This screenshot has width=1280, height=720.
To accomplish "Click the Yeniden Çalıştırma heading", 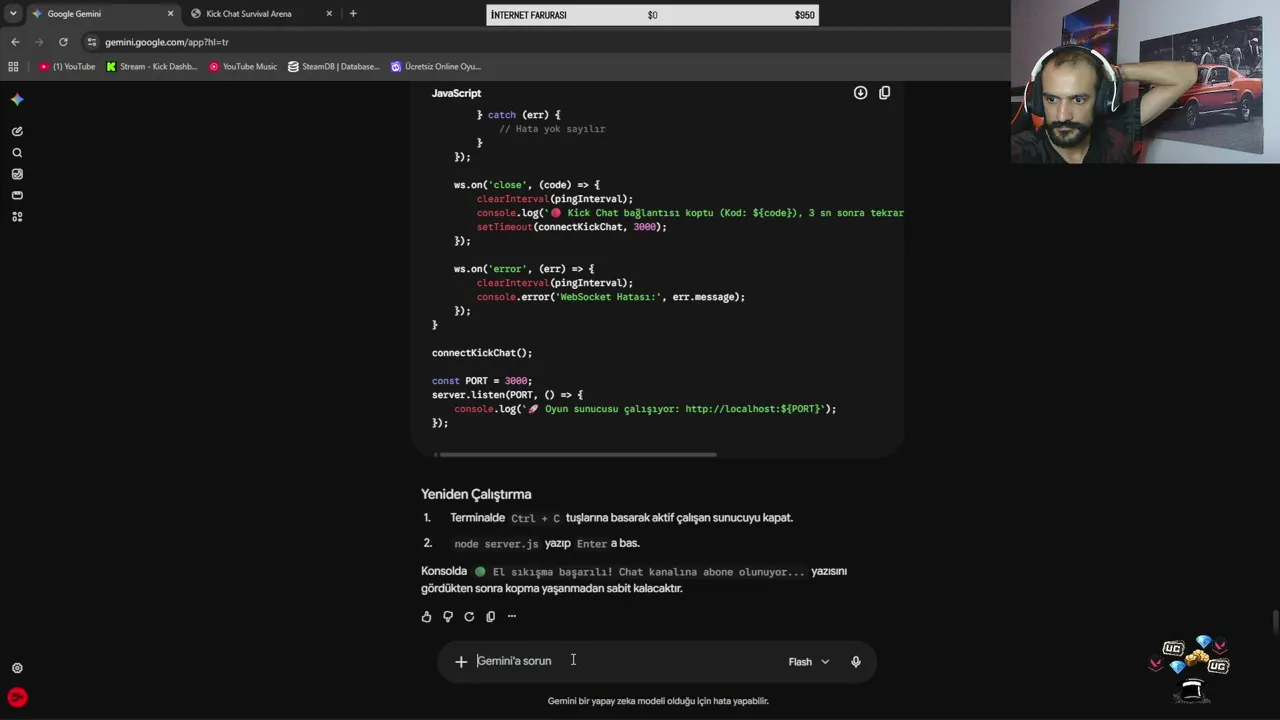I will pyautogui.click(x=476, y=494).
